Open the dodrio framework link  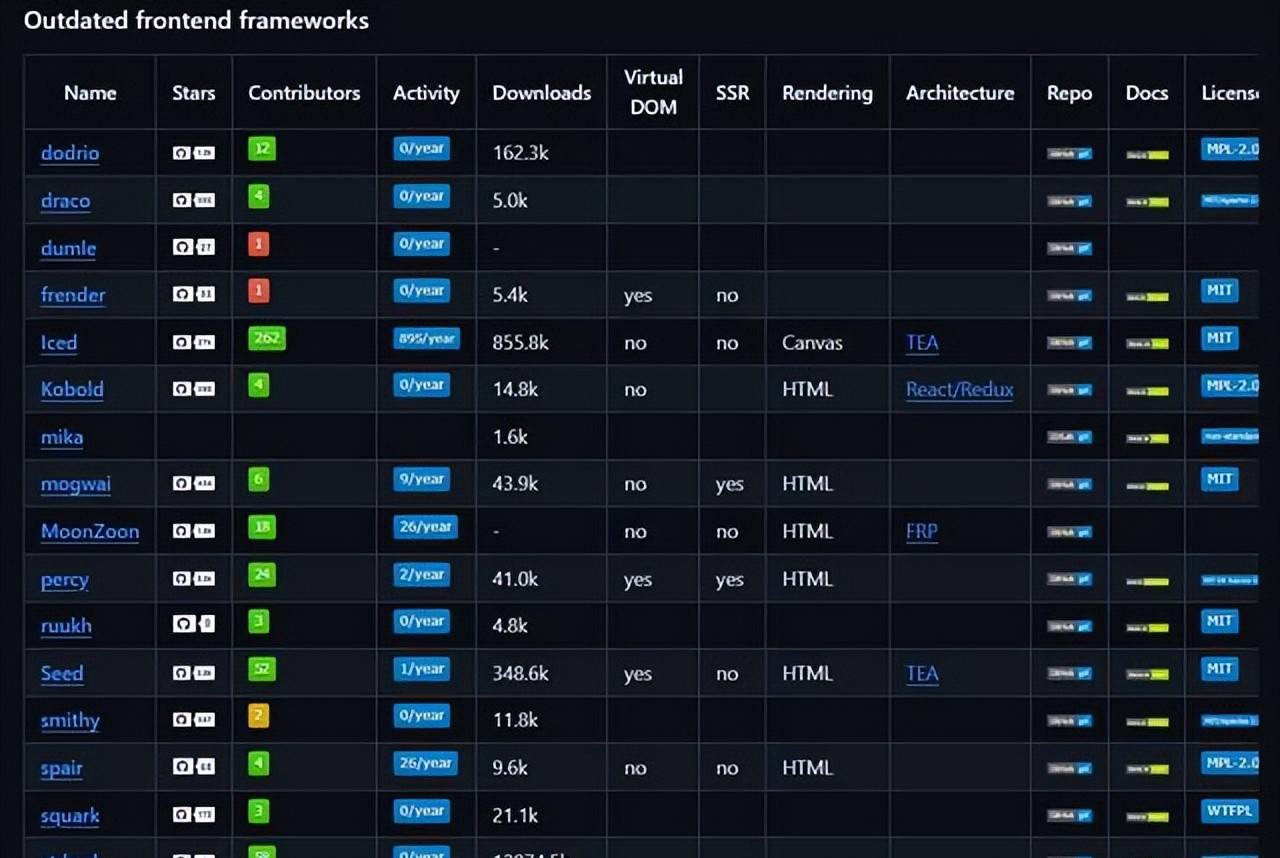click(70, 153)
